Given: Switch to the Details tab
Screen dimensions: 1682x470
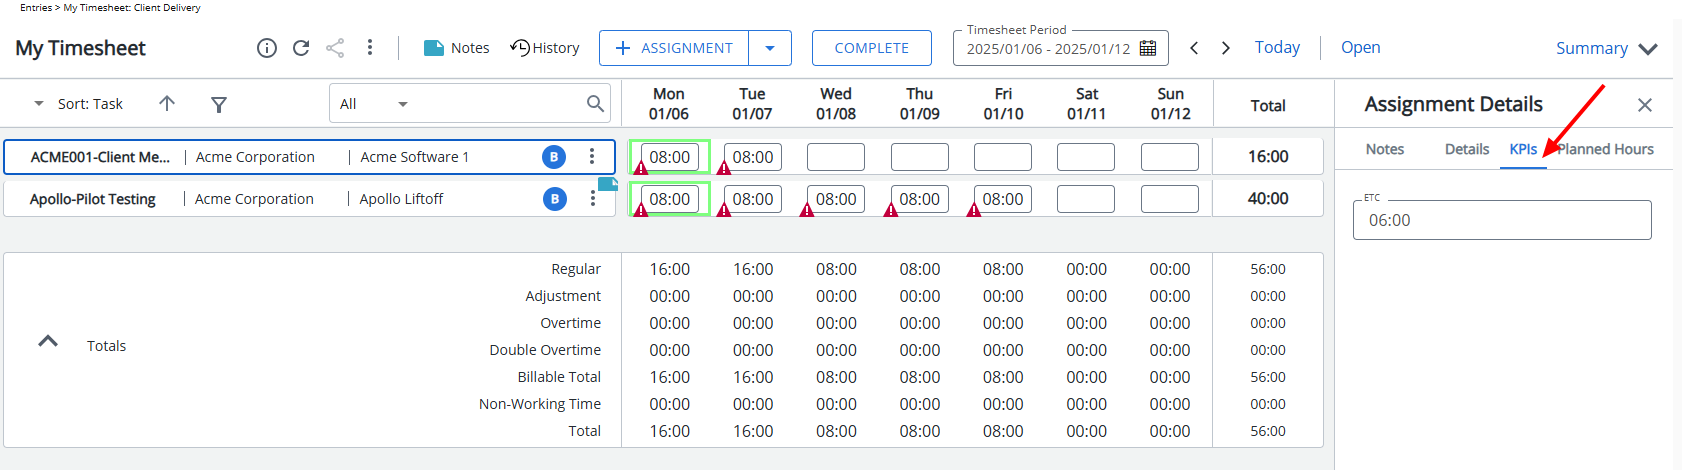Looking at the screenshot, I should click(1467, 149).
